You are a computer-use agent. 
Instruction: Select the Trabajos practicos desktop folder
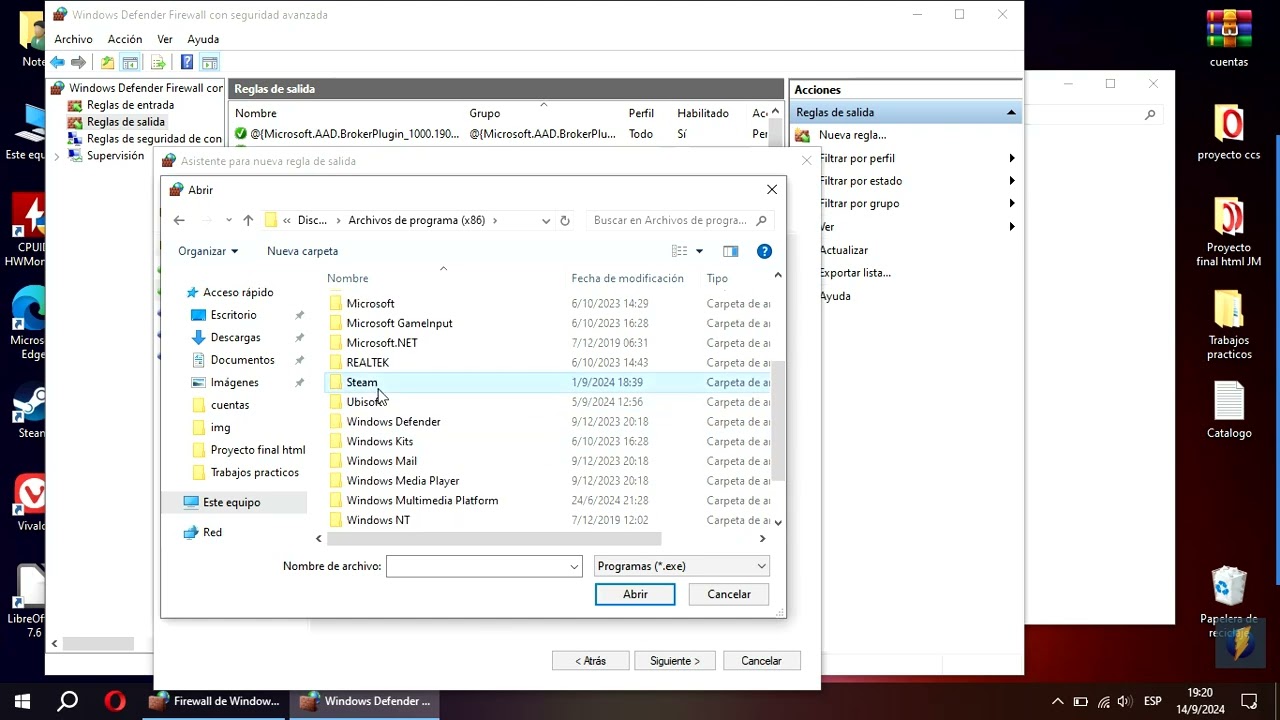pos(1229,325)
